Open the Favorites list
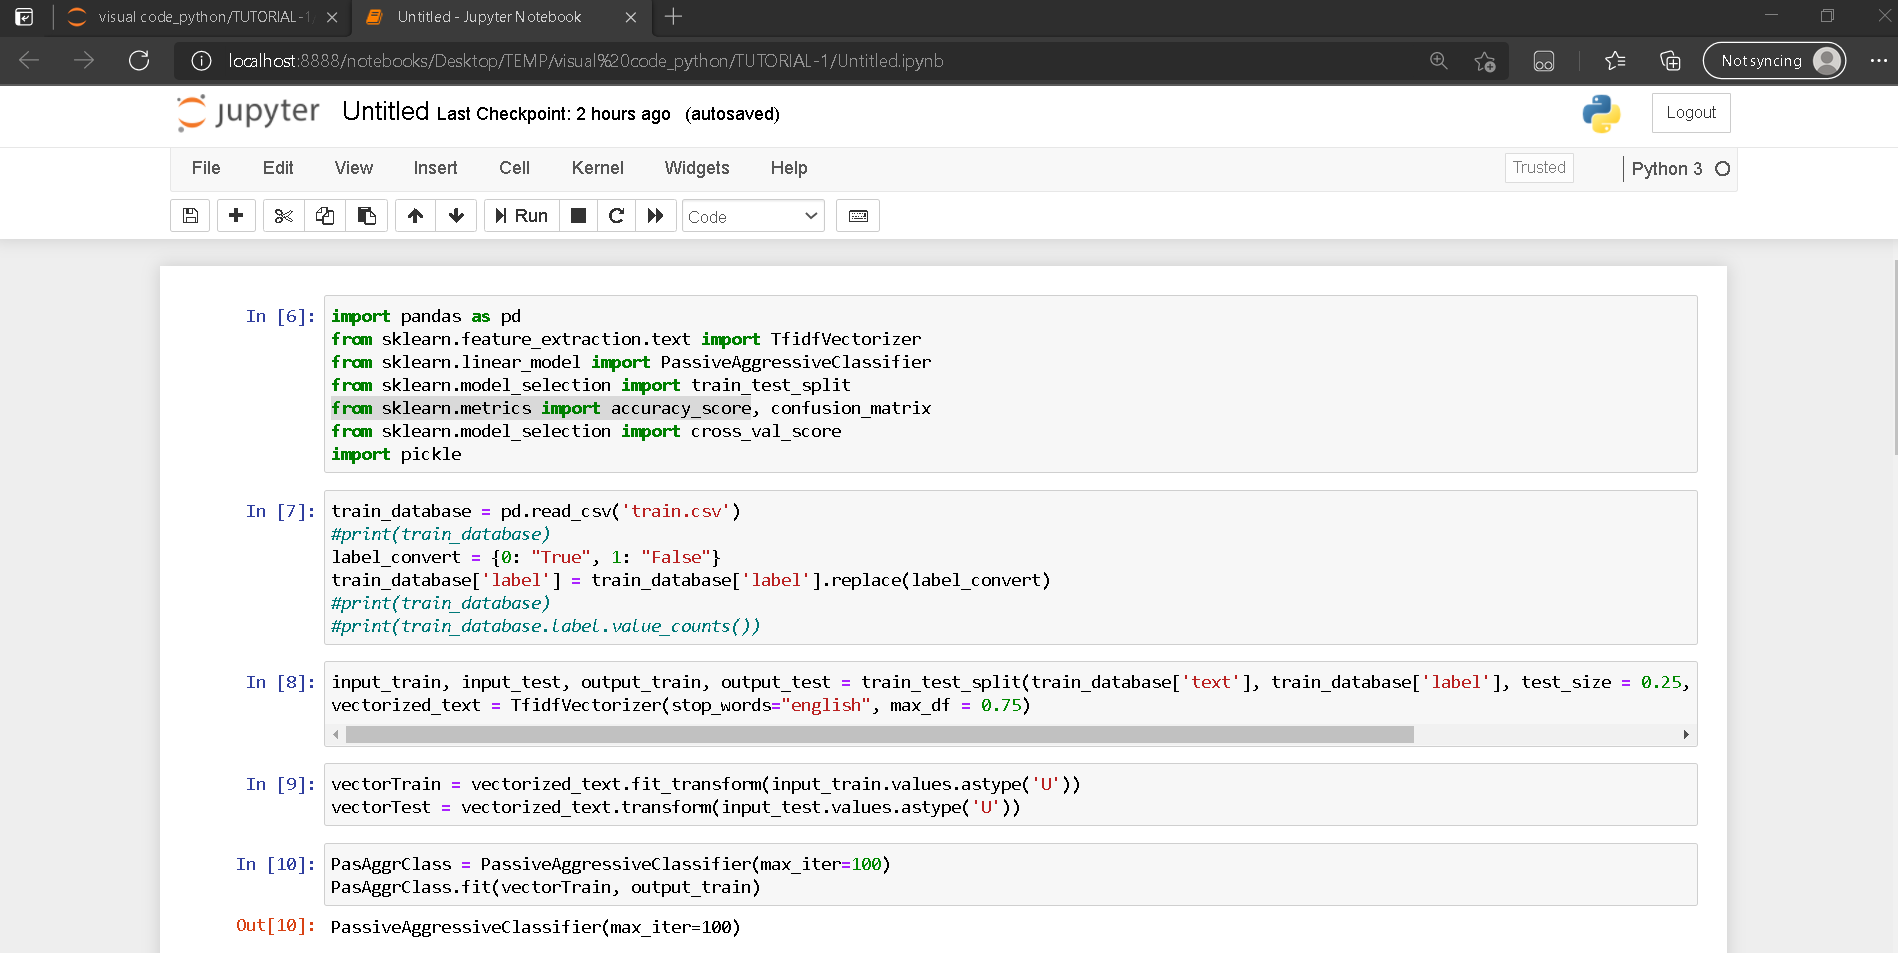 (x=1615, y=61)
